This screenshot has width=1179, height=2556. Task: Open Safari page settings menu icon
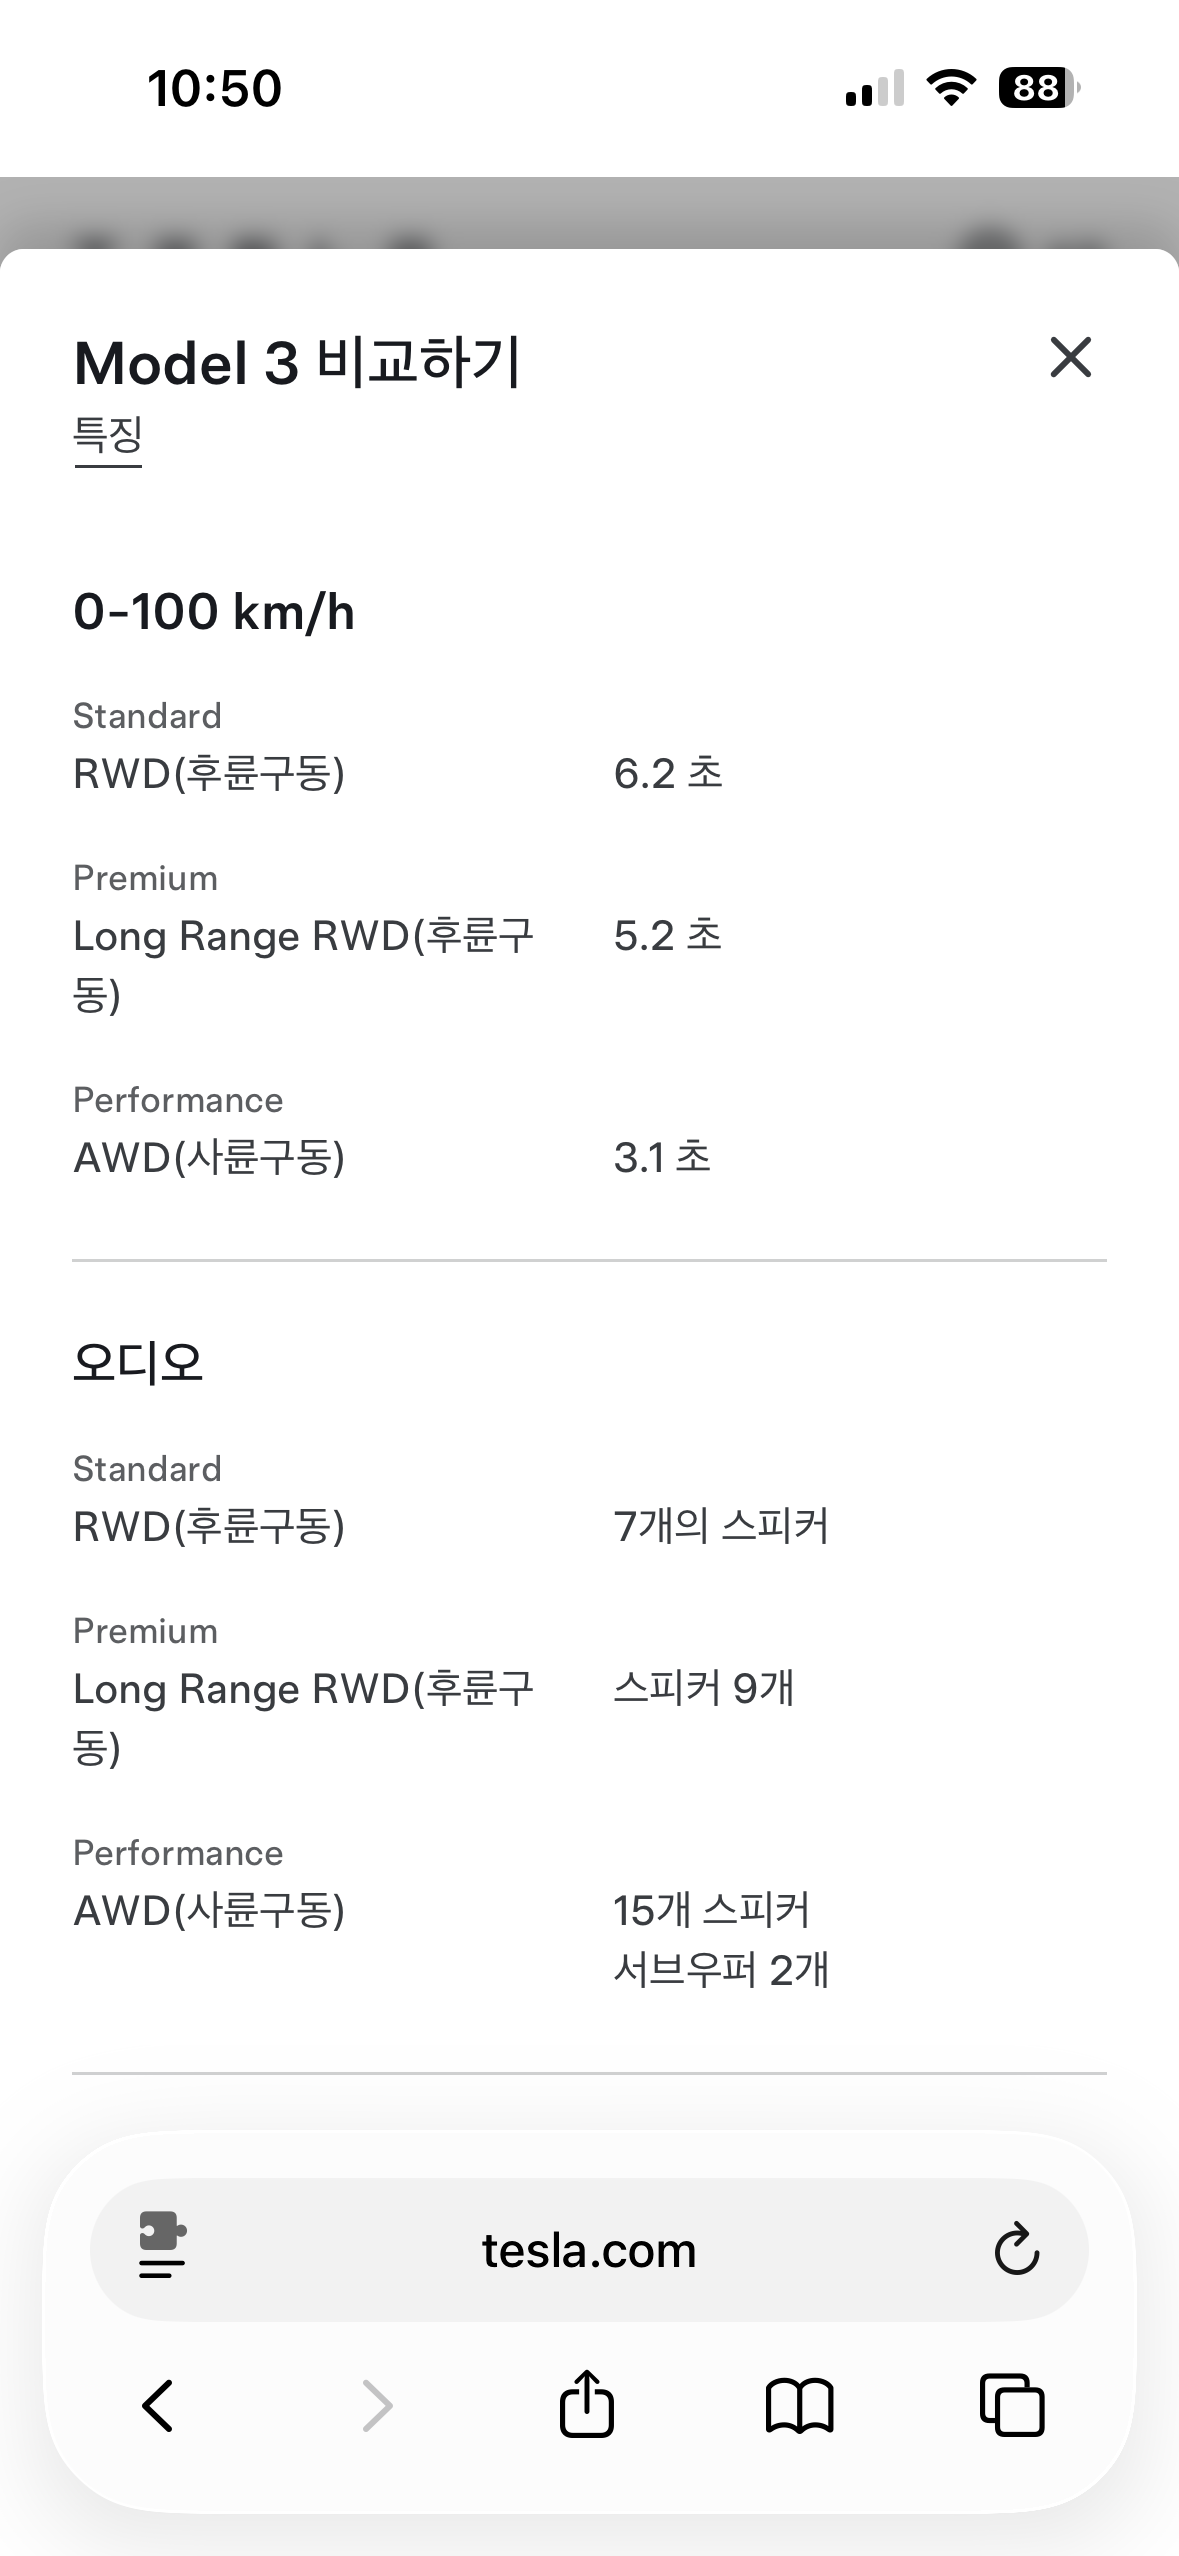[x=162, y=2249]
